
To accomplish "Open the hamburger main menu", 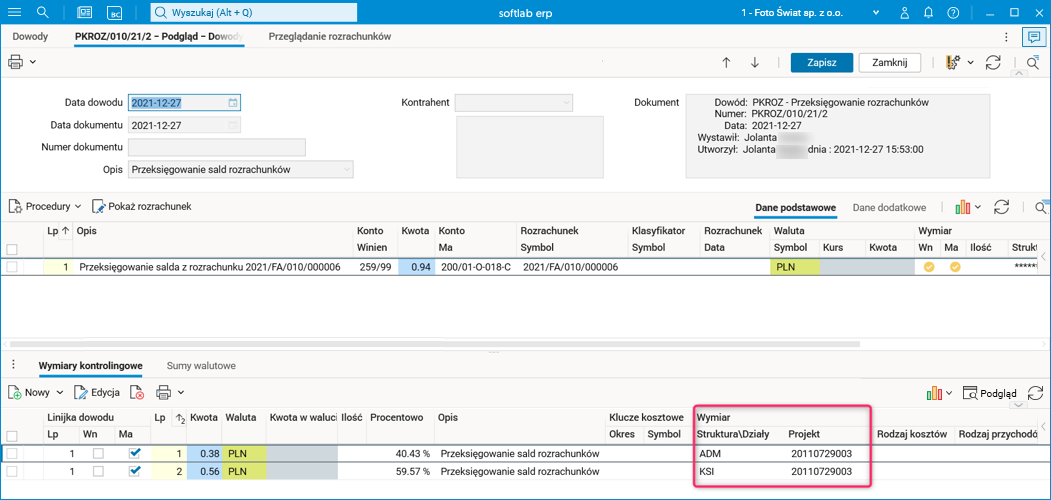I will coord(14,12).
